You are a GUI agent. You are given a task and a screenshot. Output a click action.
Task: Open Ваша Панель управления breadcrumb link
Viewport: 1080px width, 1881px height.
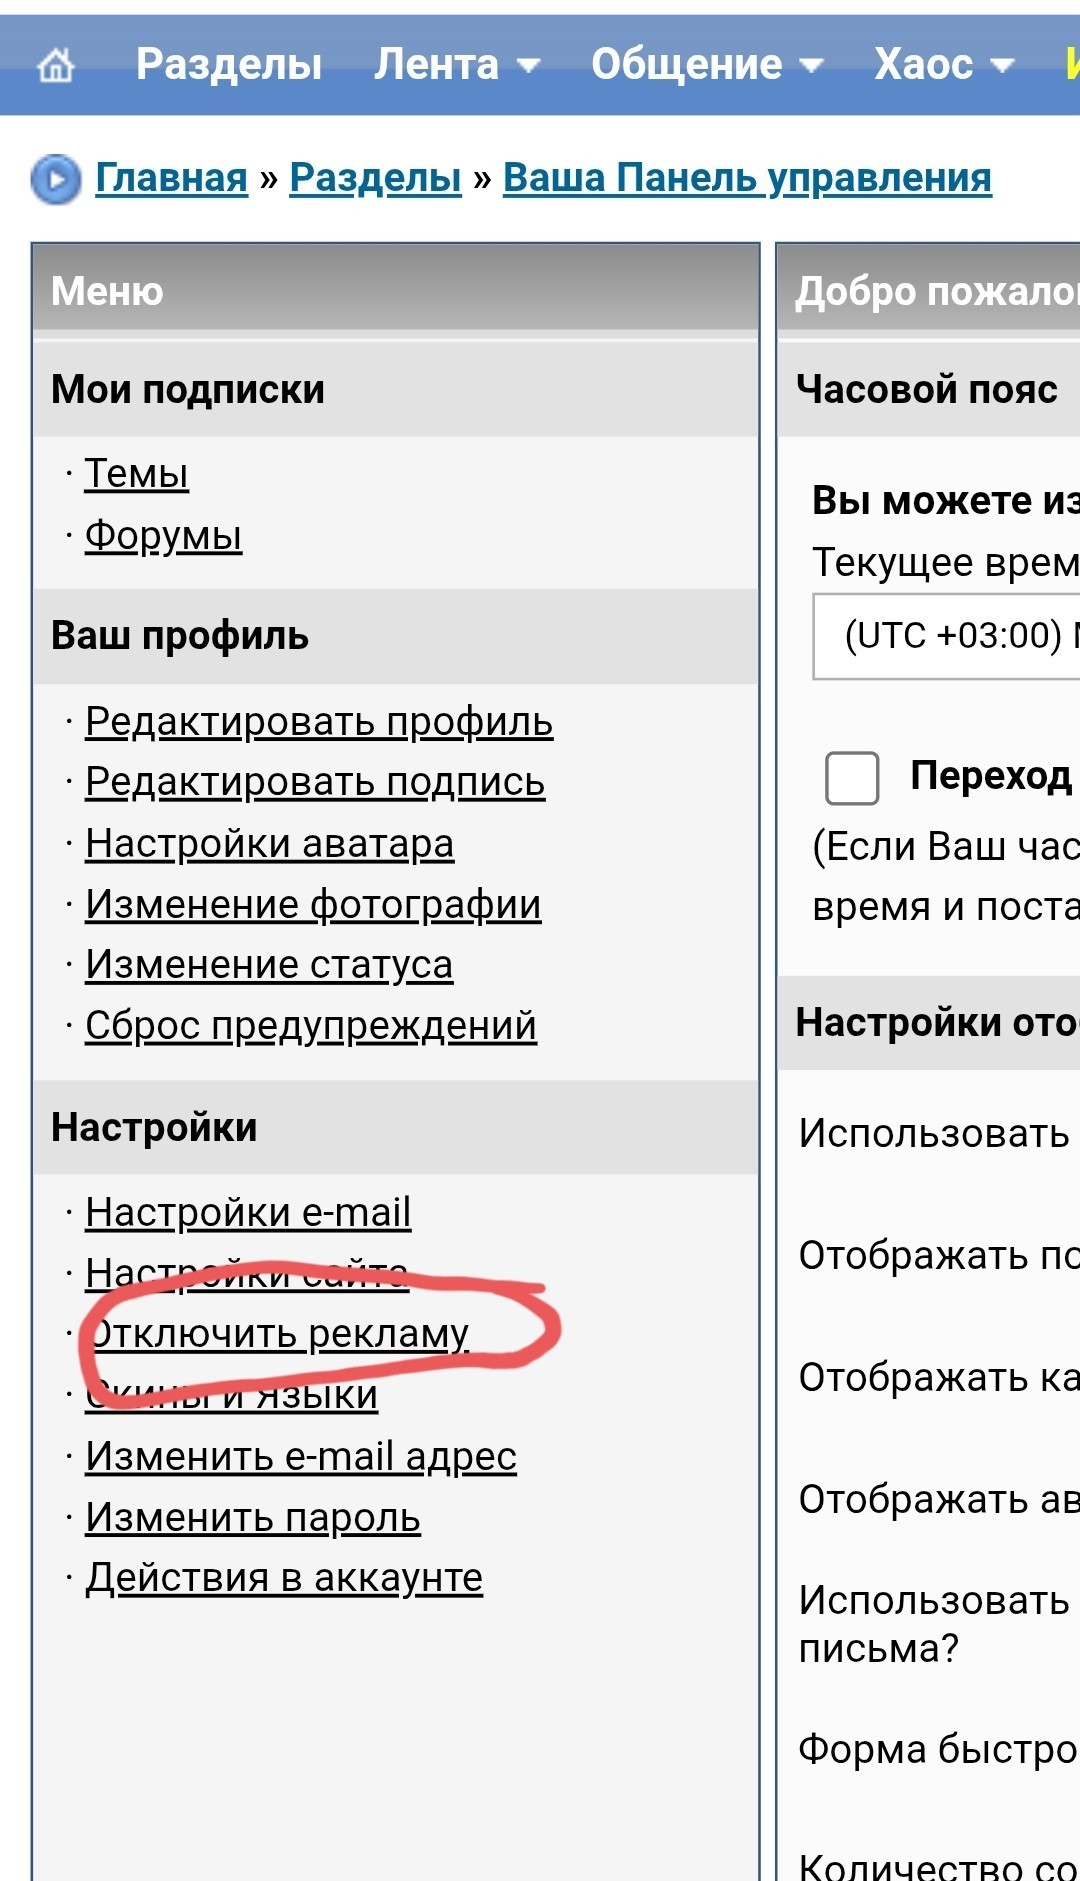[747, 178]
